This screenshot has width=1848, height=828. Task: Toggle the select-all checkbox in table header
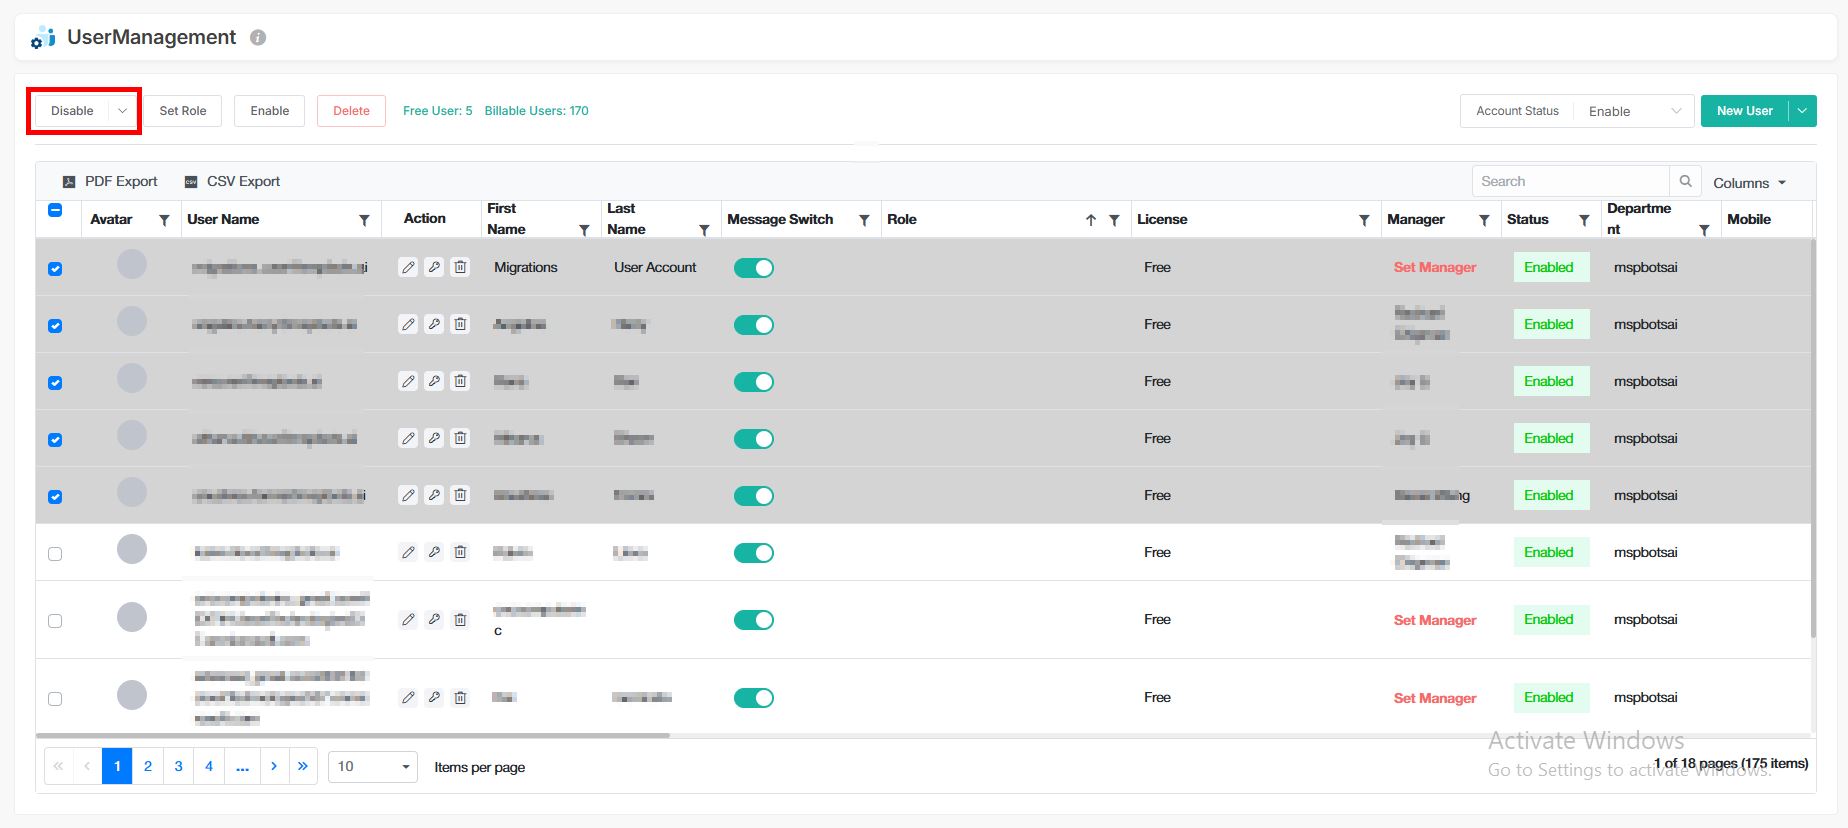click(x=55, y=210)
